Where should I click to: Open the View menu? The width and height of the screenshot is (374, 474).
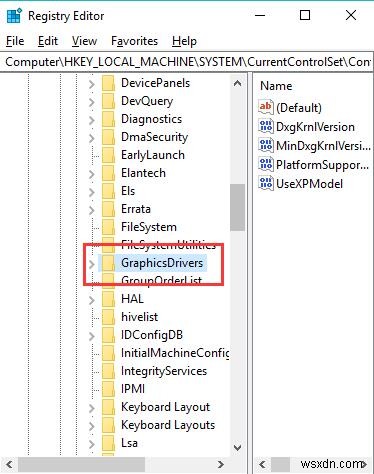pyautogui.click(x=84, y=41)
